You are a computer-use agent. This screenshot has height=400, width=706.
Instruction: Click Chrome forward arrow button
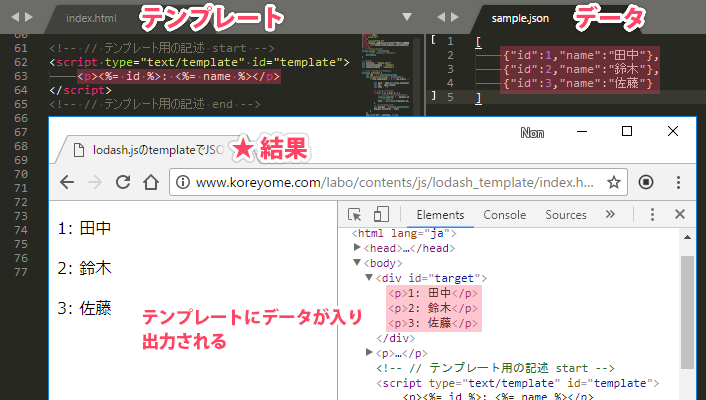(x=95, y=182)
